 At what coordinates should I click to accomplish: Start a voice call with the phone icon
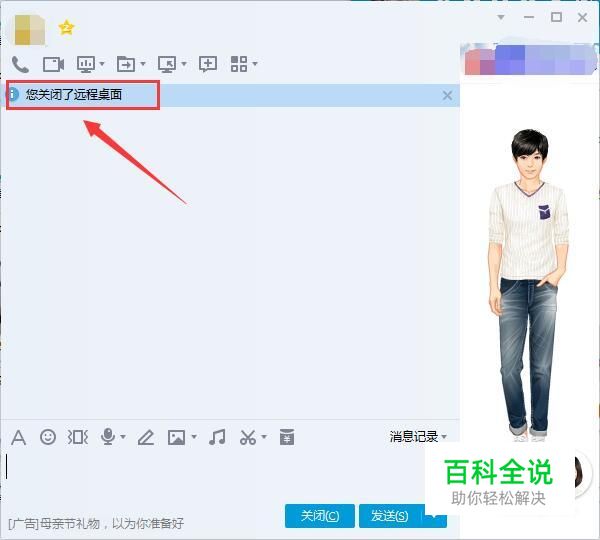[x=20, y=64]
